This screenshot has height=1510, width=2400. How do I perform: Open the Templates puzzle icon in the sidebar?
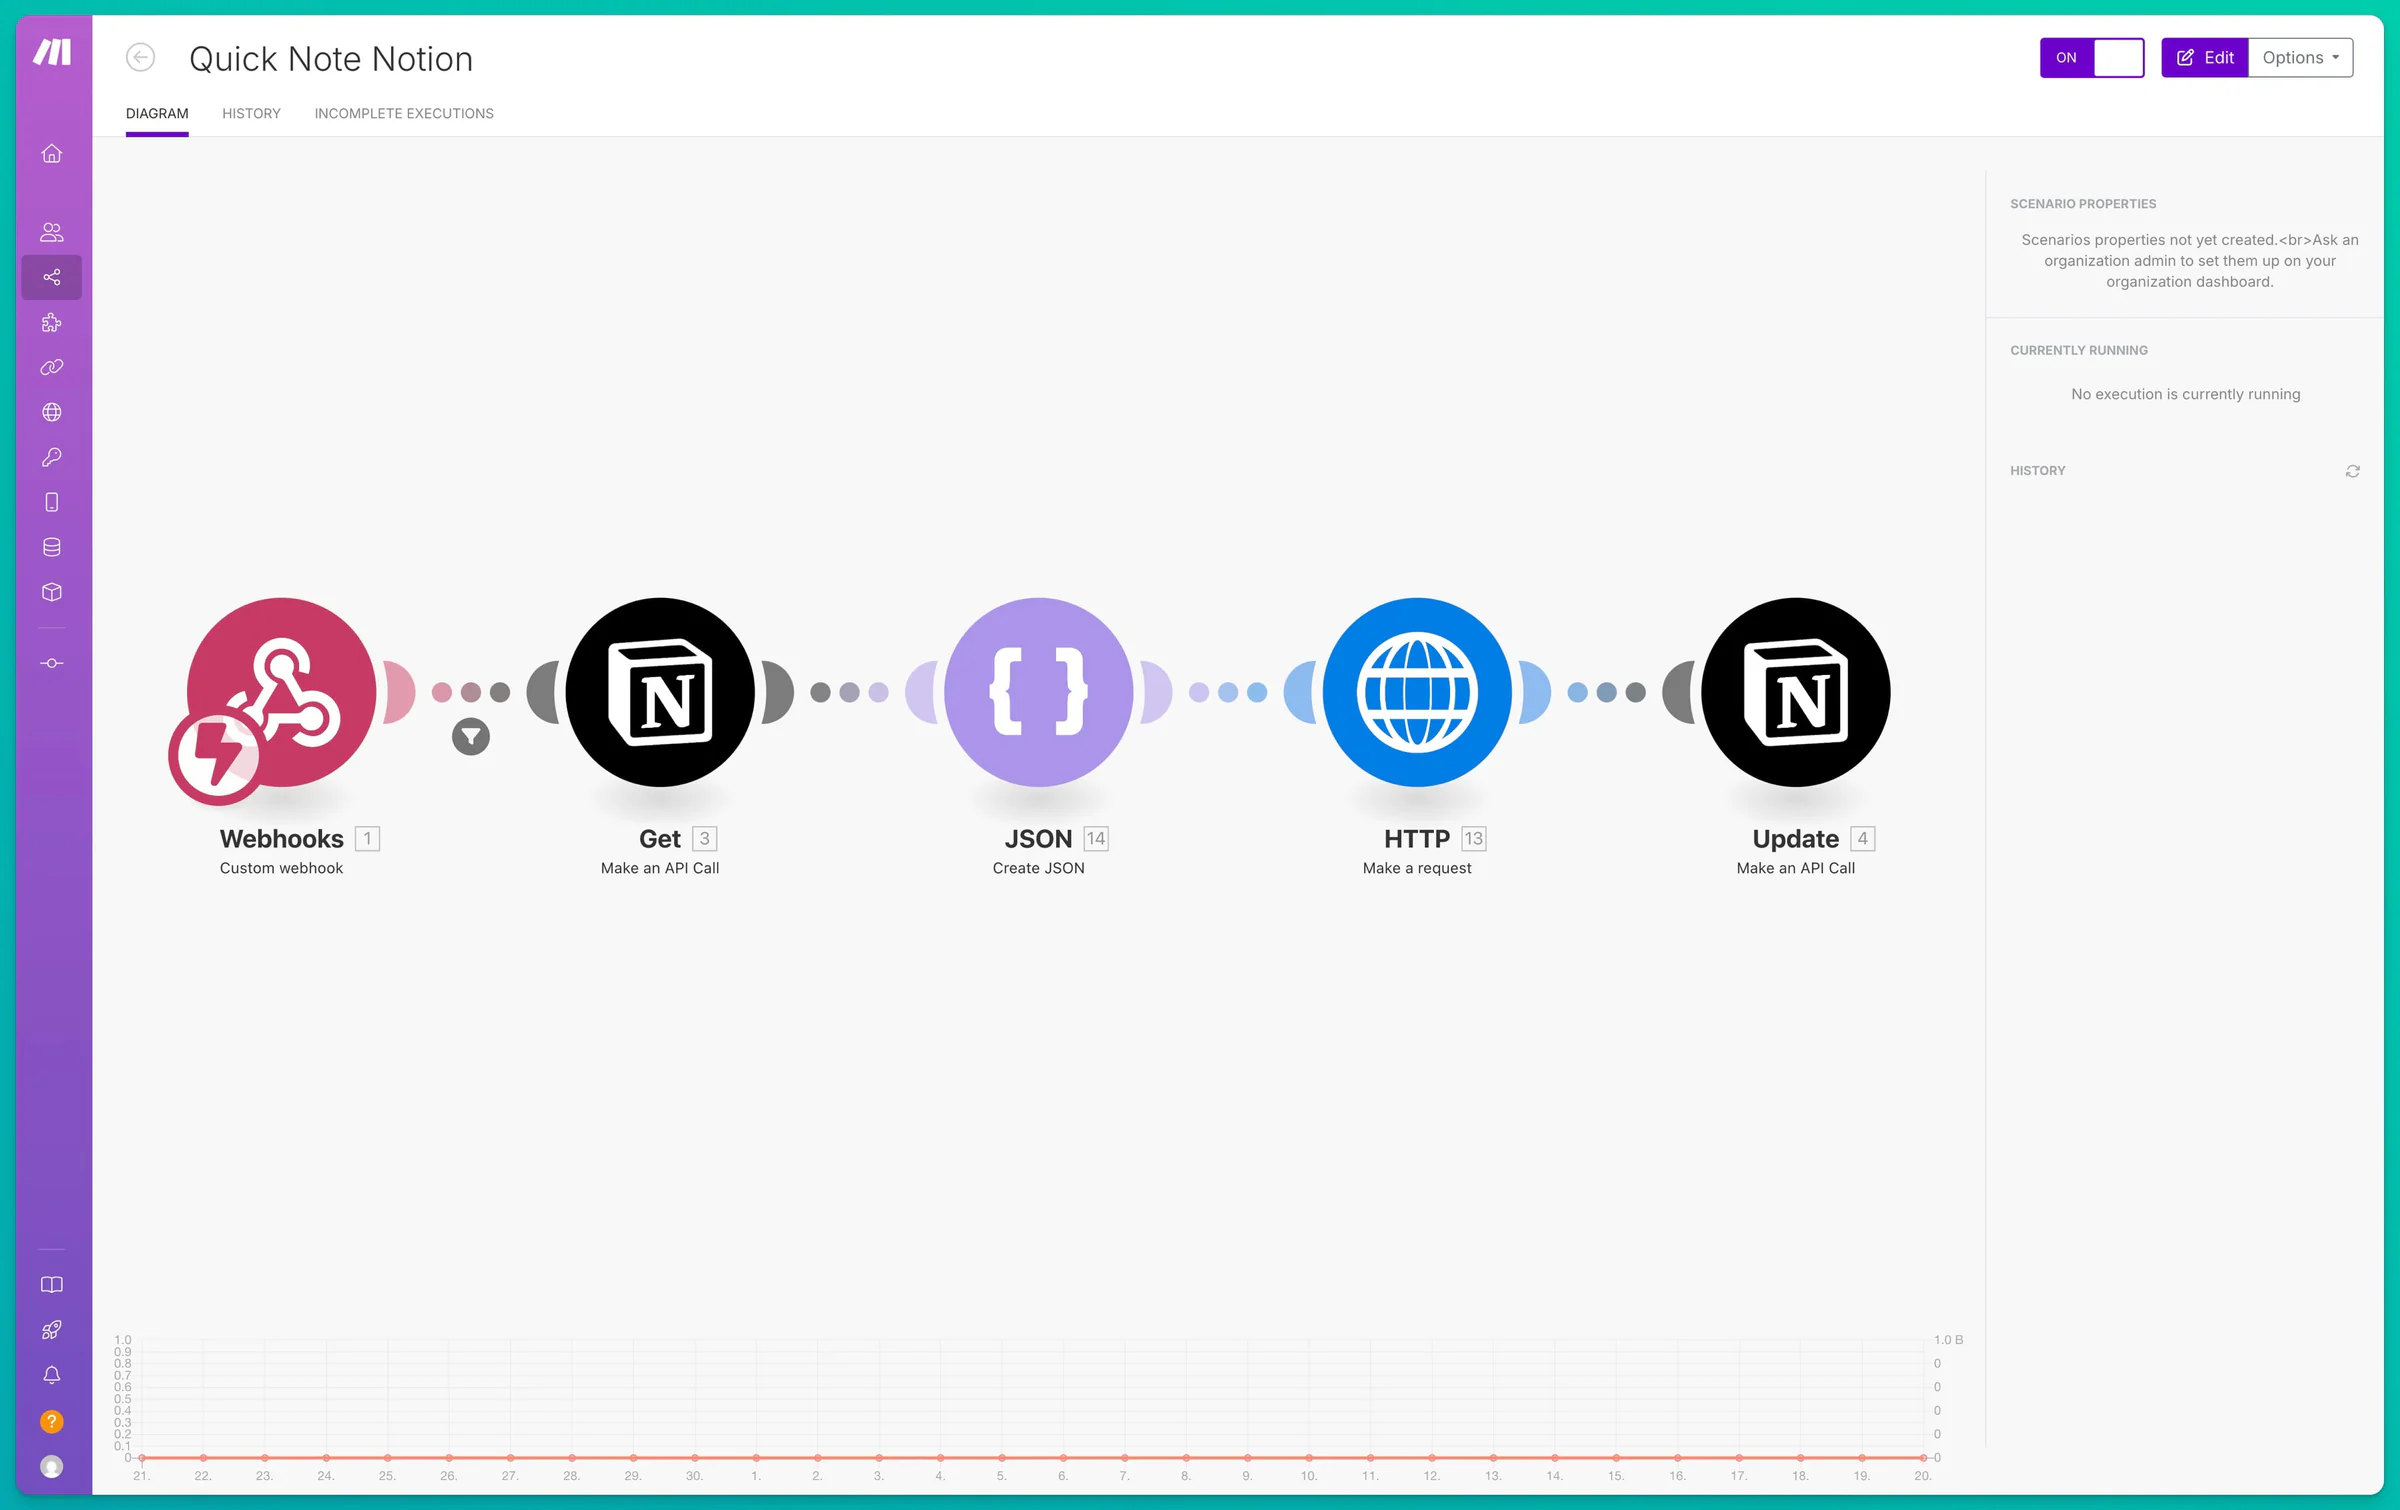point(52,322)
